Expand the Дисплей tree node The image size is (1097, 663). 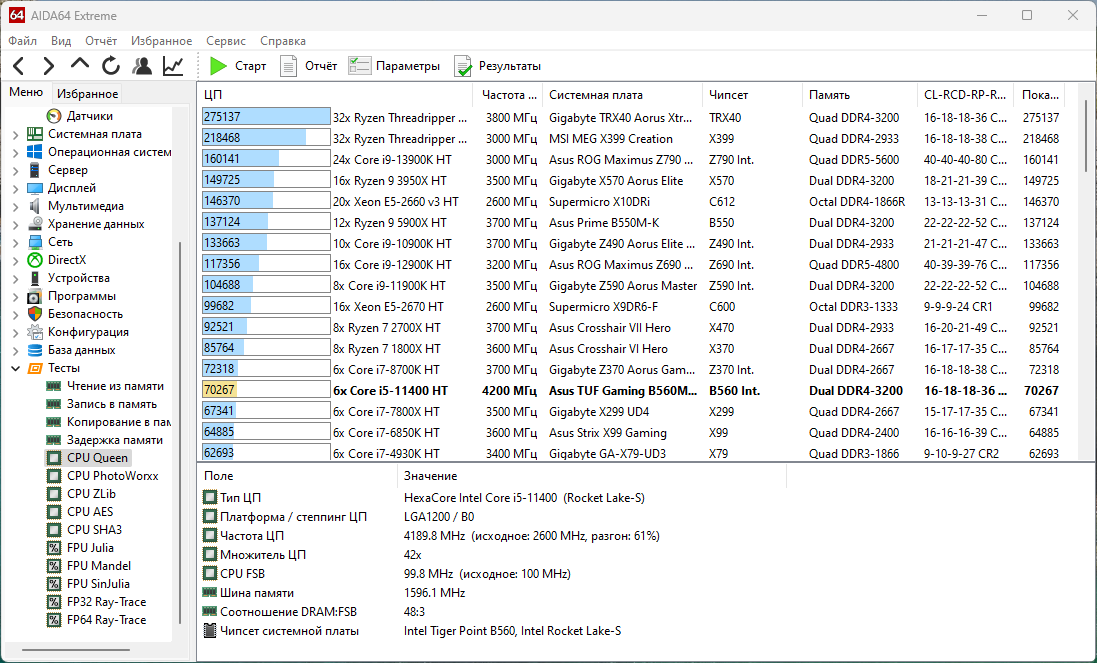[15, 188]
